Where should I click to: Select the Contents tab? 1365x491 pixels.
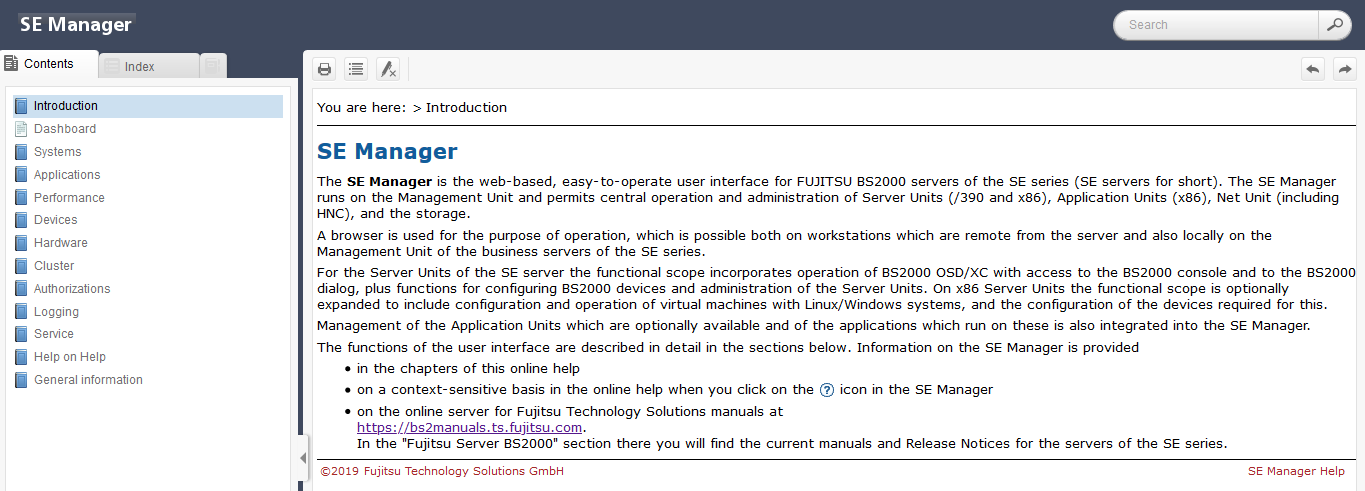pos(48,64)
